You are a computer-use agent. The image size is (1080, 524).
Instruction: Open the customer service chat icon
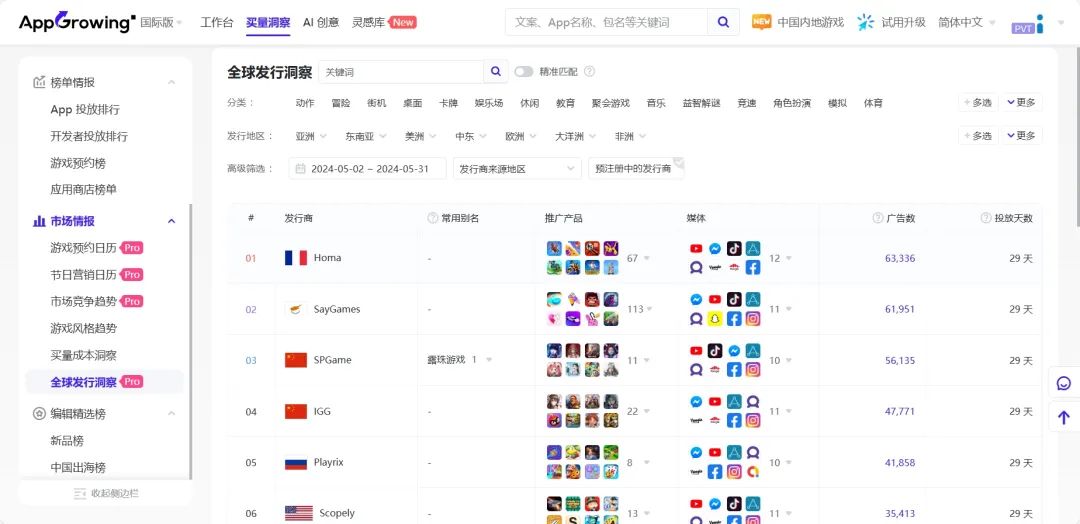pyautogui.click(x=1063, y=383)
